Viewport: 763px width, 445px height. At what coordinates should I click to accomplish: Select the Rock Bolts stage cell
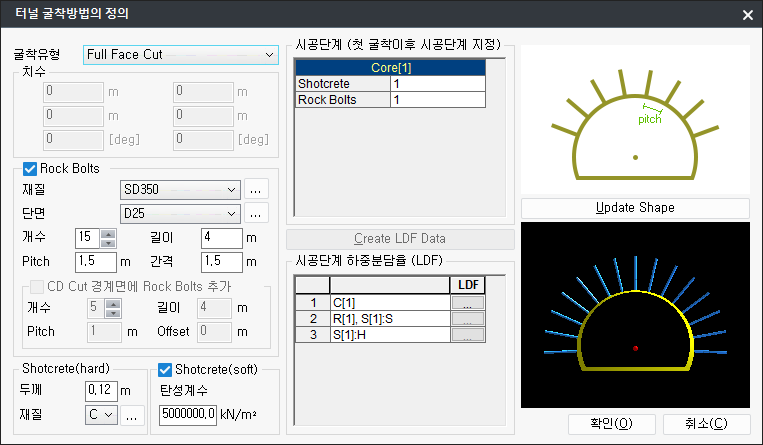438,100
